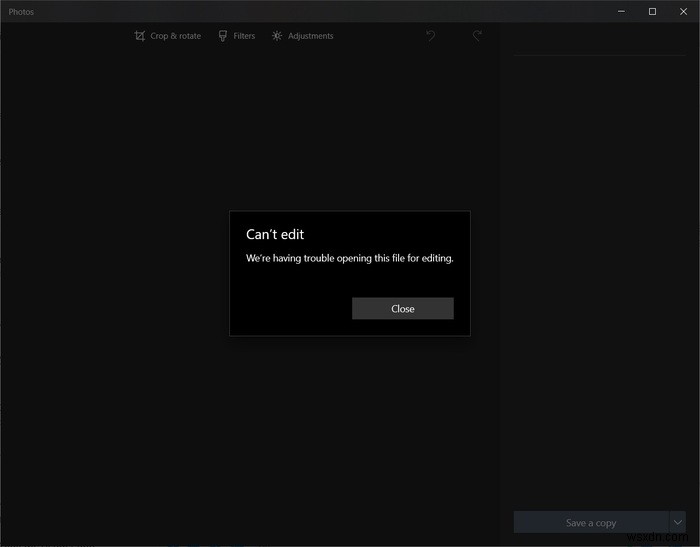Close the Photos app window
The width and height of the screenshot is (700, 547).
[683, 12]
